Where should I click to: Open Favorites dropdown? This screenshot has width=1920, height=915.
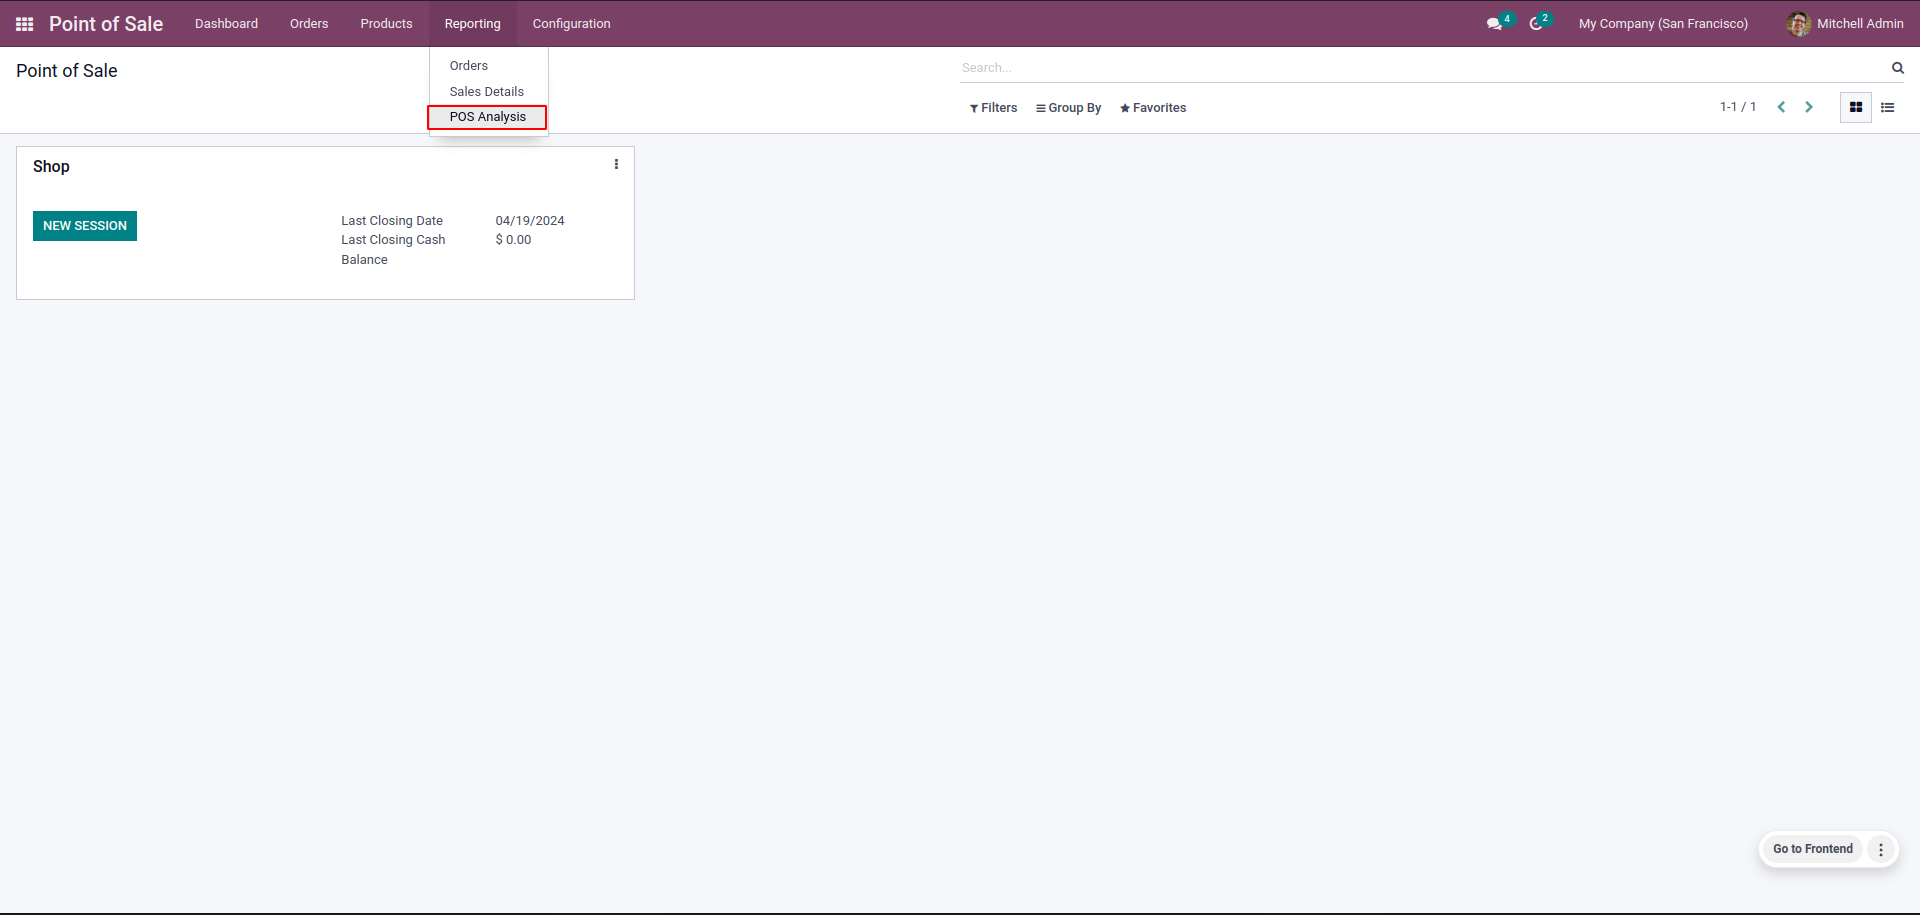(1153, 108)
